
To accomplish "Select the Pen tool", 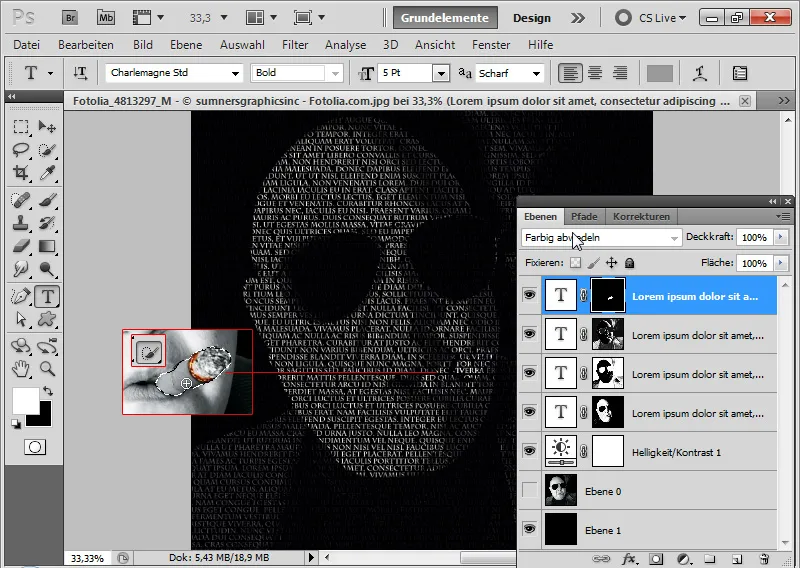I will click(x=21, y=296).
